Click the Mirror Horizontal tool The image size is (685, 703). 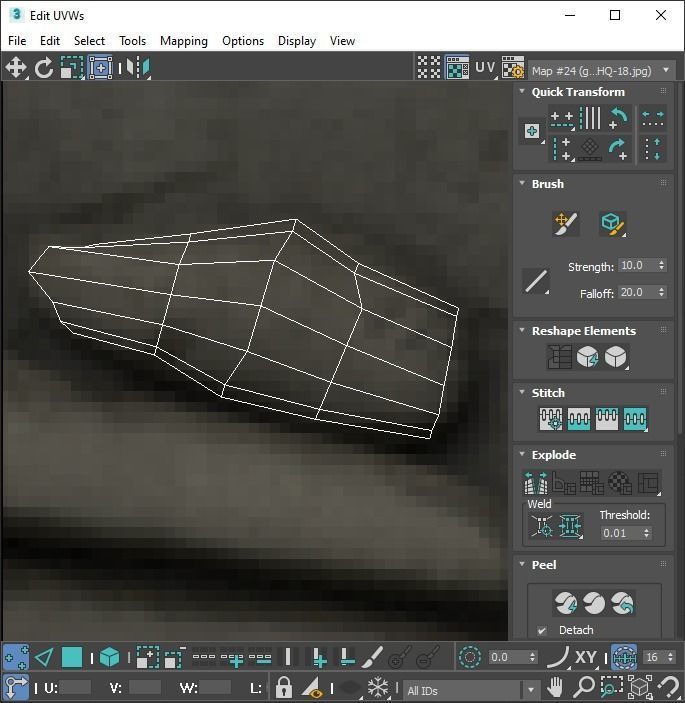pyautogui.click(x=138, y=68)
